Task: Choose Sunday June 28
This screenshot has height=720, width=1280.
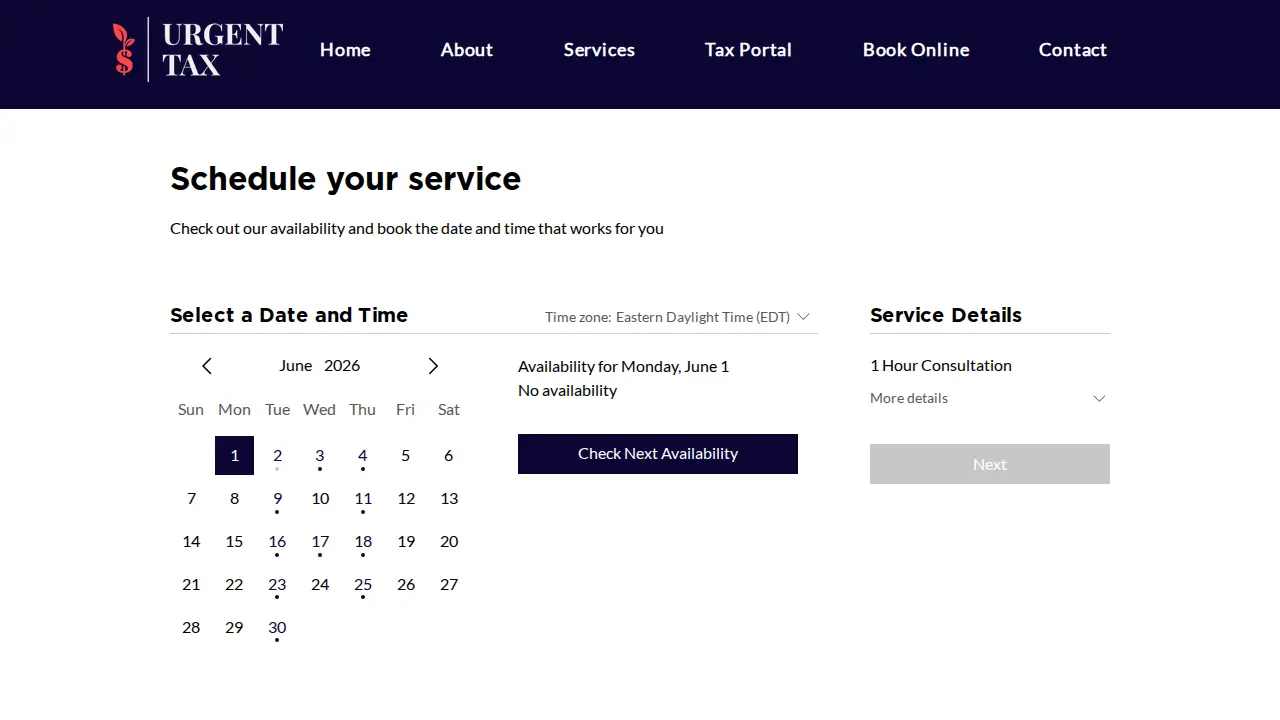Action: [x=191, y=627]
